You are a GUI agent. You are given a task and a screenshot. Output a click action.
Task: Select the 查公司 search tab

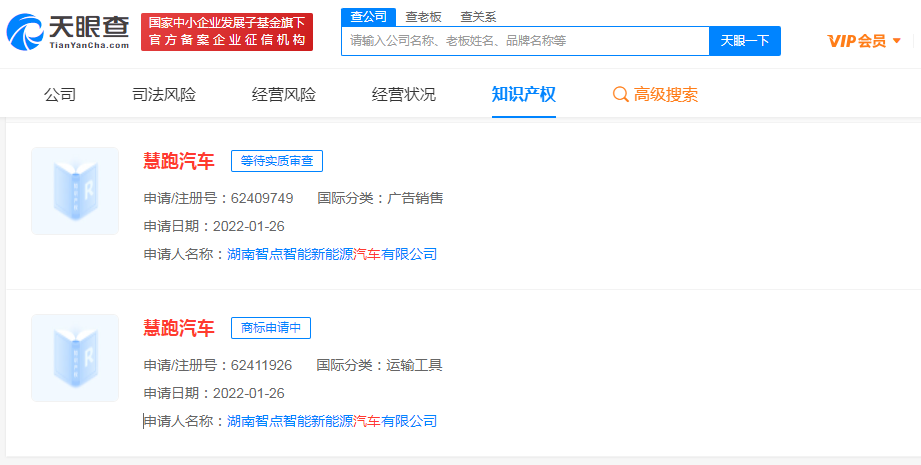pyautogui.click(x=368, y=16)
